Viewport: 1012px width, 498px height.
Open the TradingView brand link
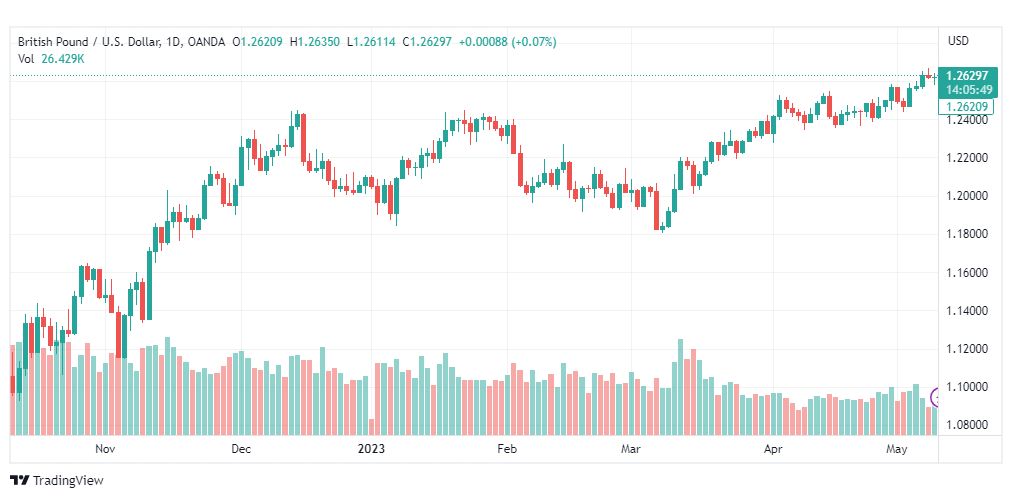point(57,480)
